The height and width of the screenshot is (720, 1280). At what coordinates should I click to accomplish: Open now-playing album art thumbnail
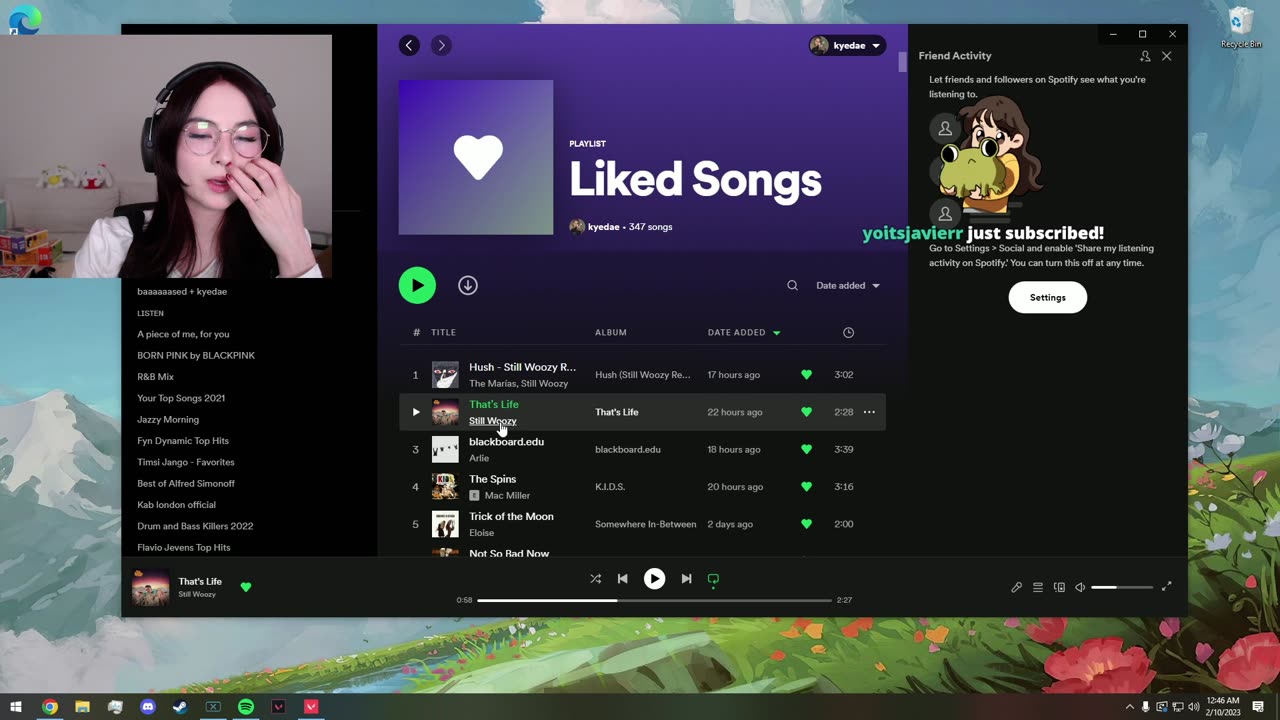(151, 587)
